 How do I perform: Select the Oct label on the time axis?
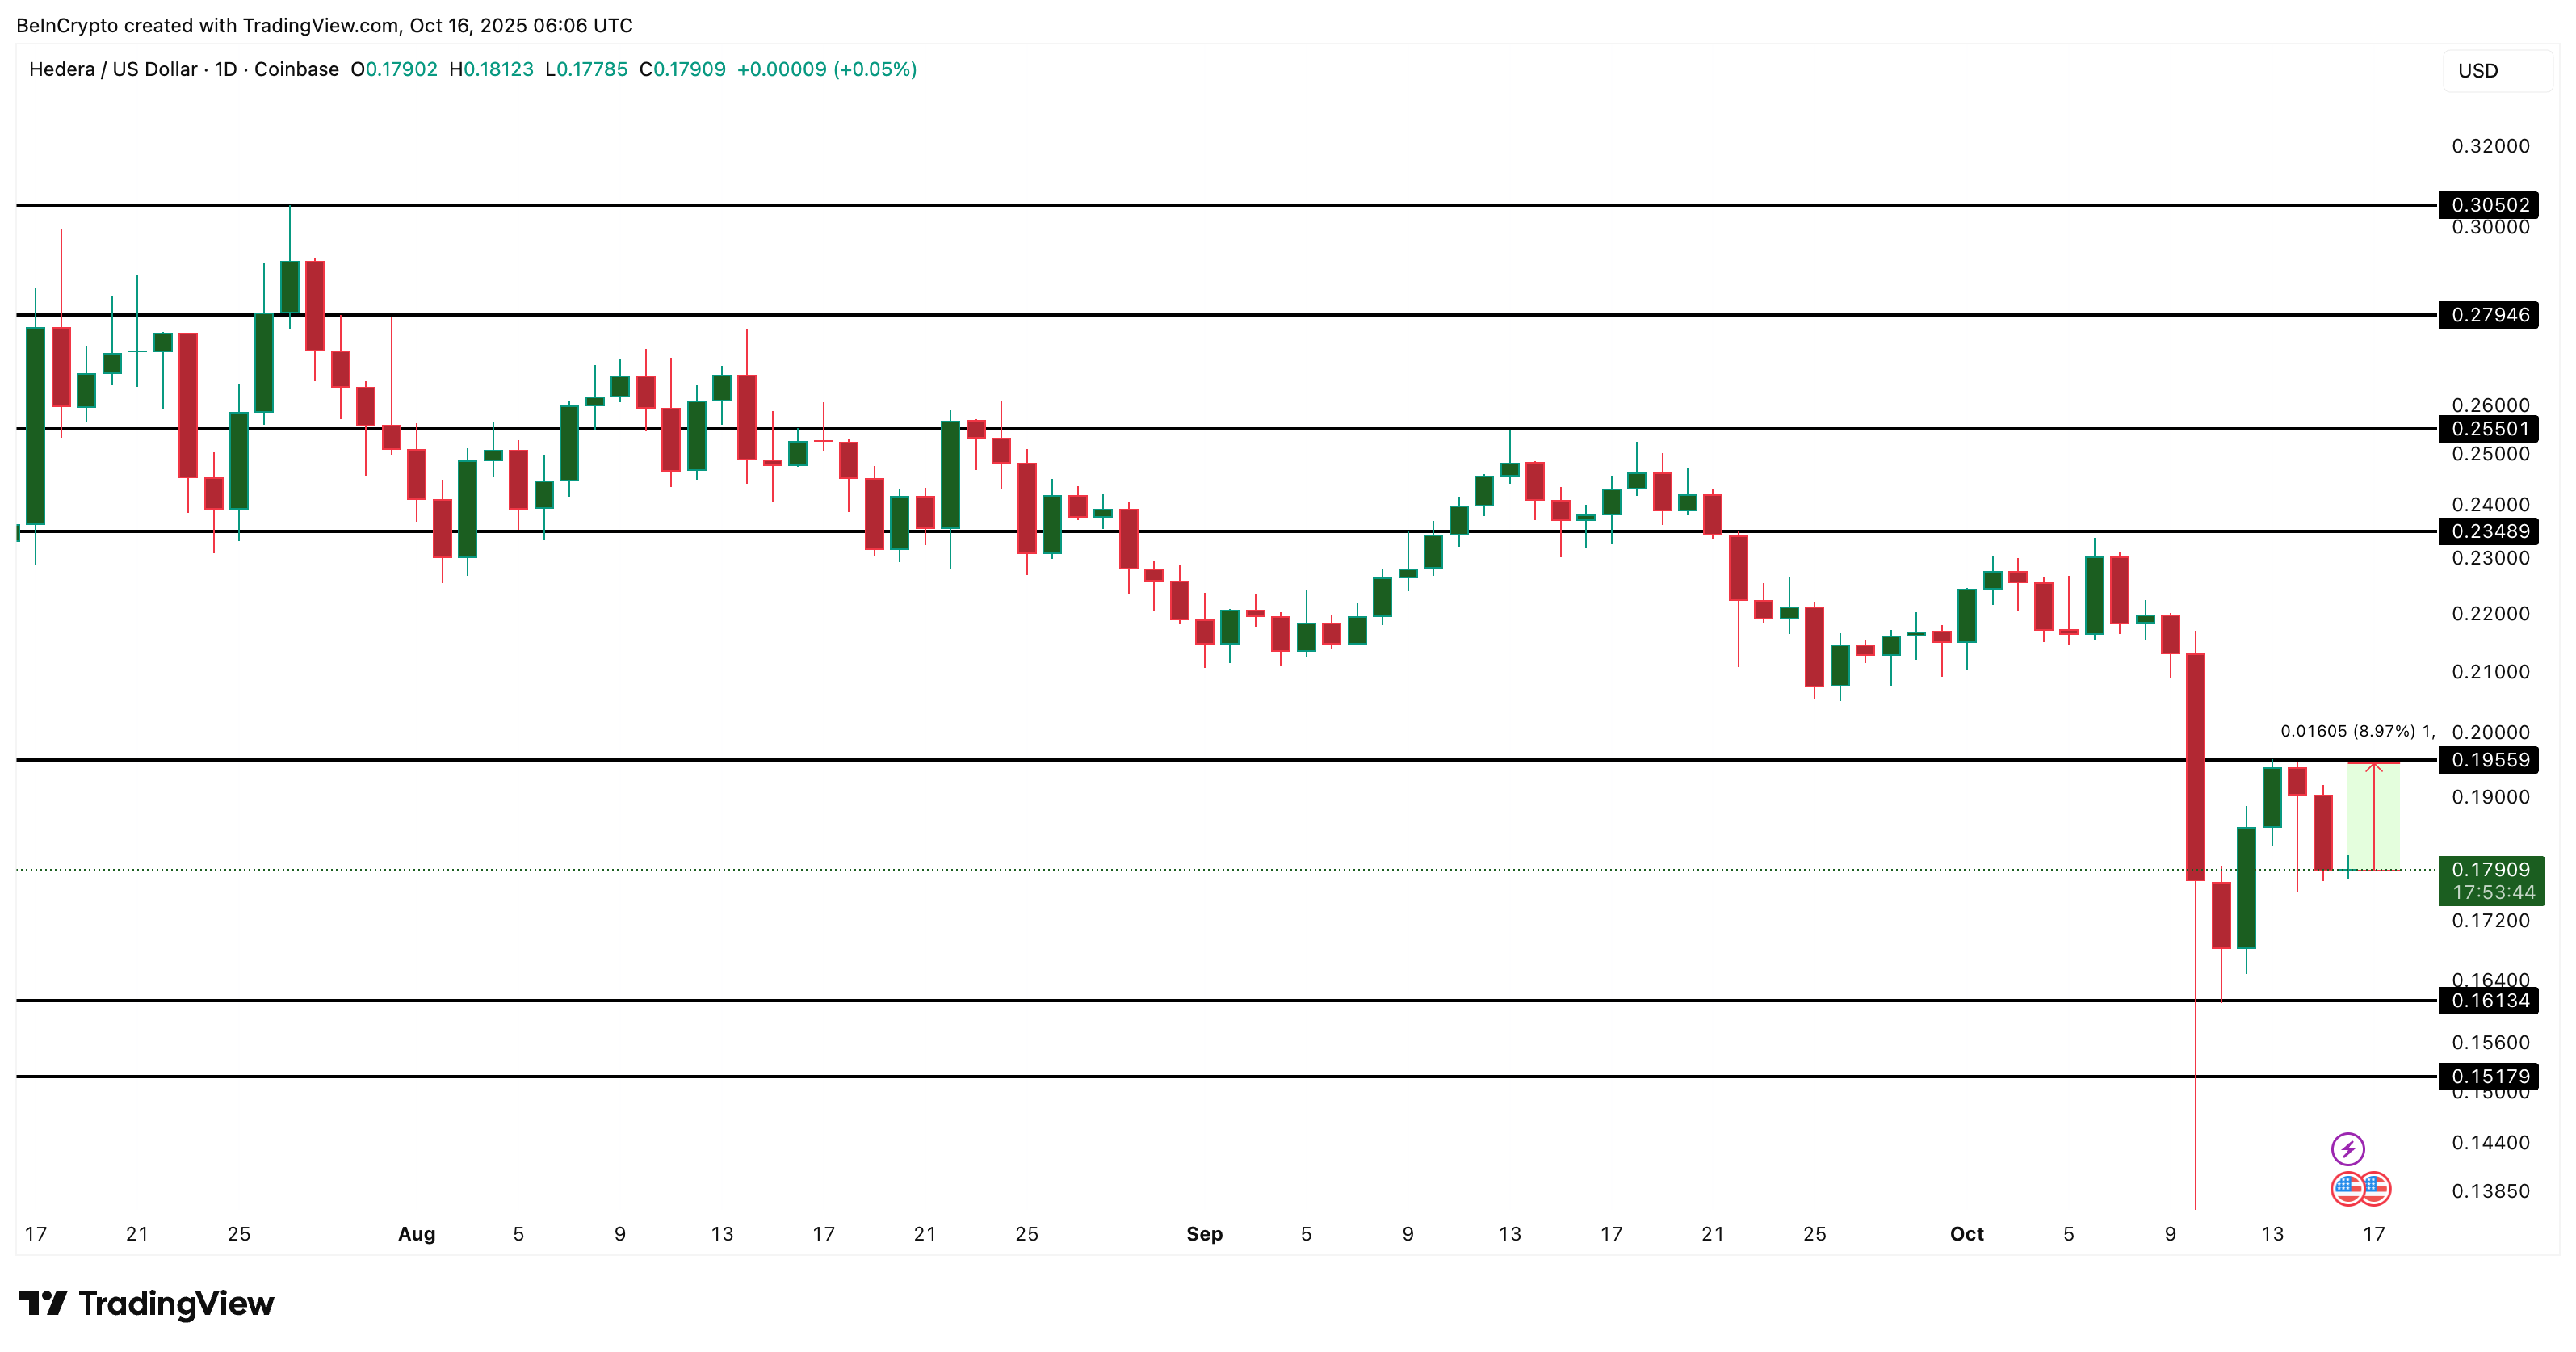point(1968,1234)
